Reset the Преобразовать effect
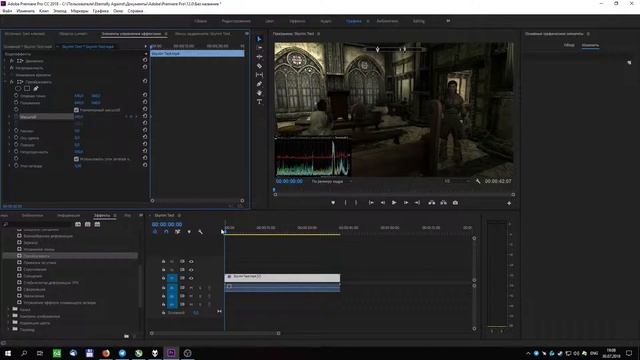Viewport: 640px width, 360px height. (145, 81)
